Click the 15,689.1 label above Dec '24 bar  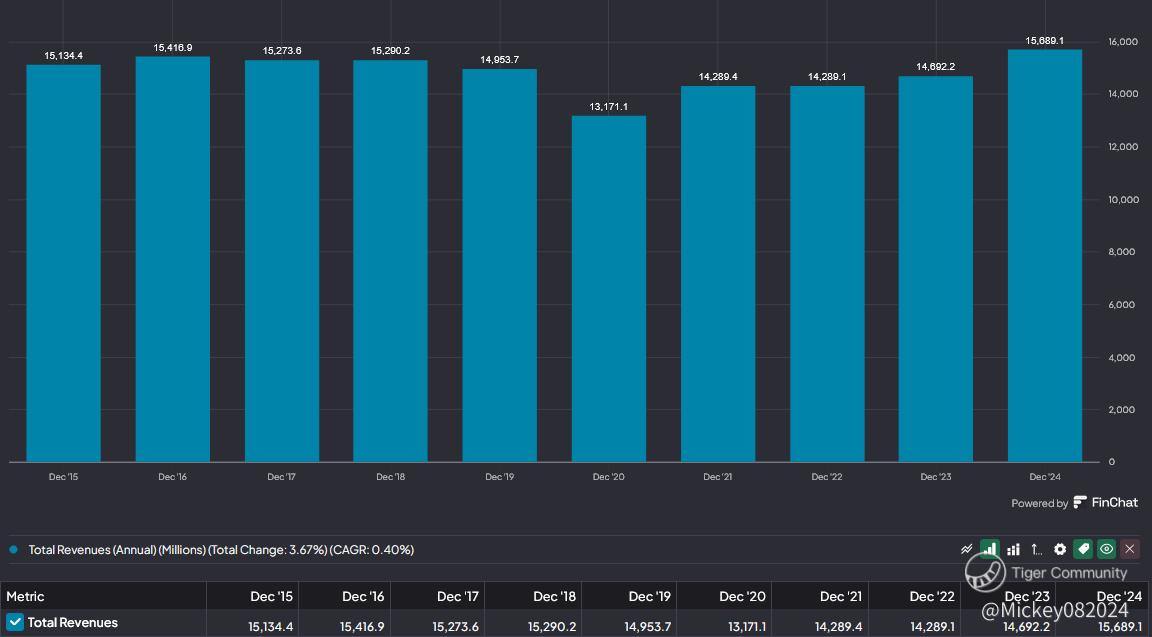point(1045,40)
